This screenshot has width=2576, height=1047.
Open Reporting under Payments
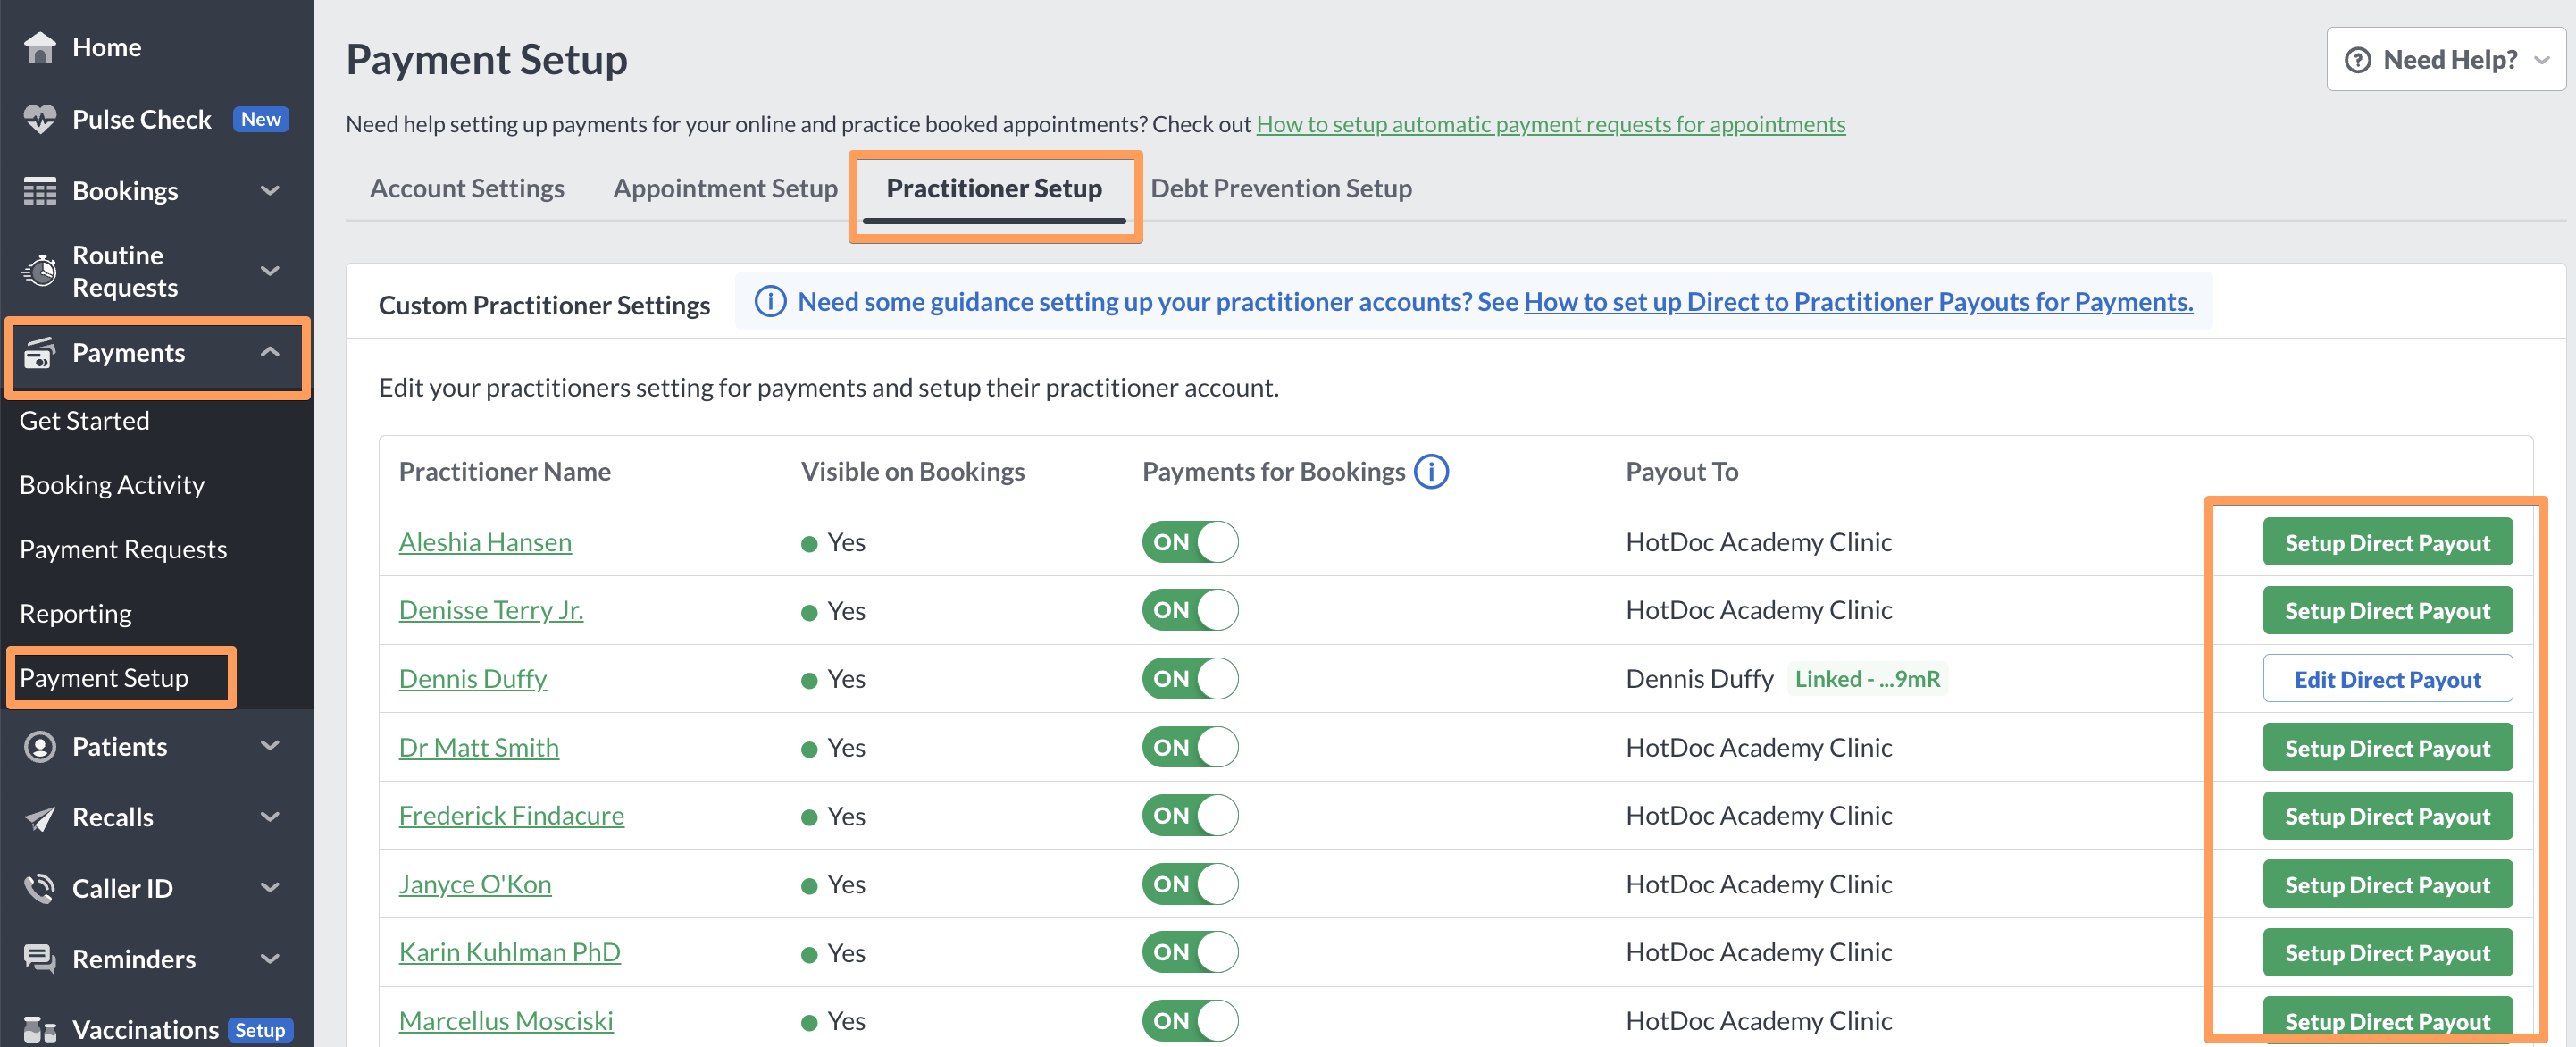point(76,613)
